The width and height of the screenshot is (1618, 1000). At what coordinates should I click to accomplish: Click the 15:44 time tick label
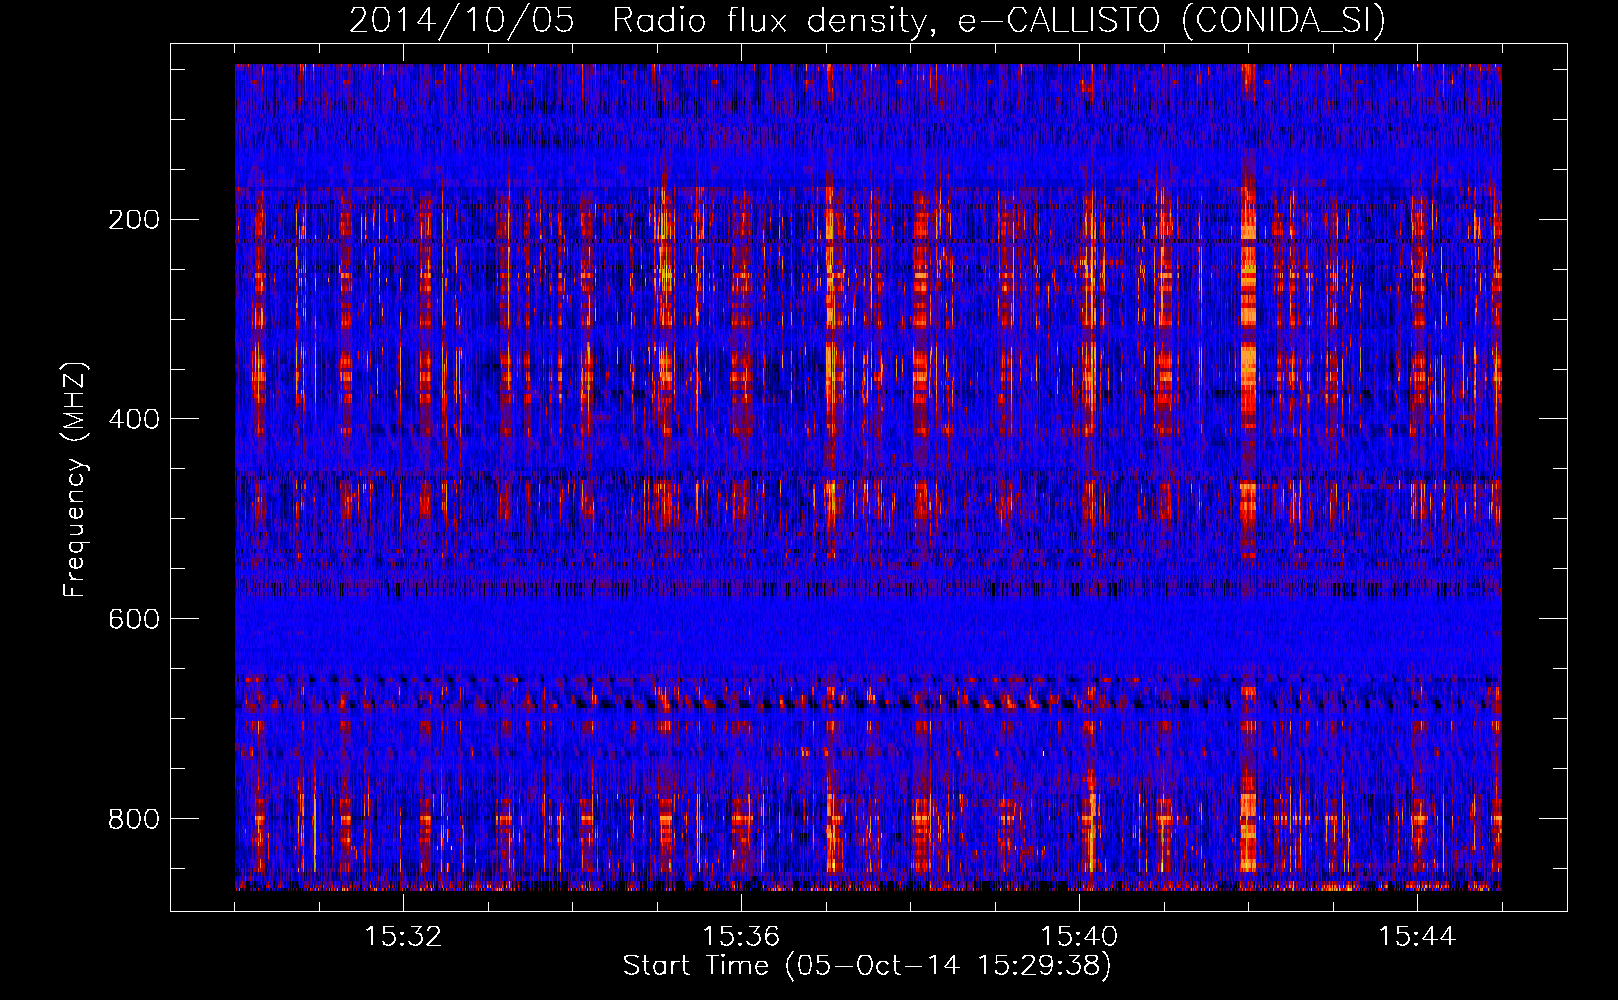click(x=1417, y=937)
